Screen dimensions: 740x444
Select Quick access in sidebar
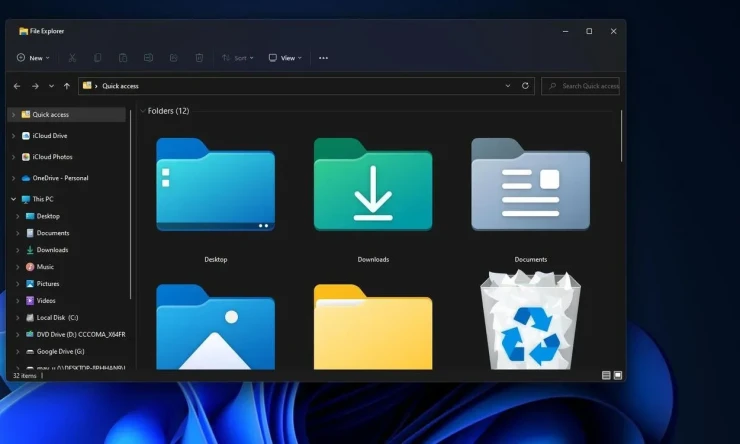67,115
